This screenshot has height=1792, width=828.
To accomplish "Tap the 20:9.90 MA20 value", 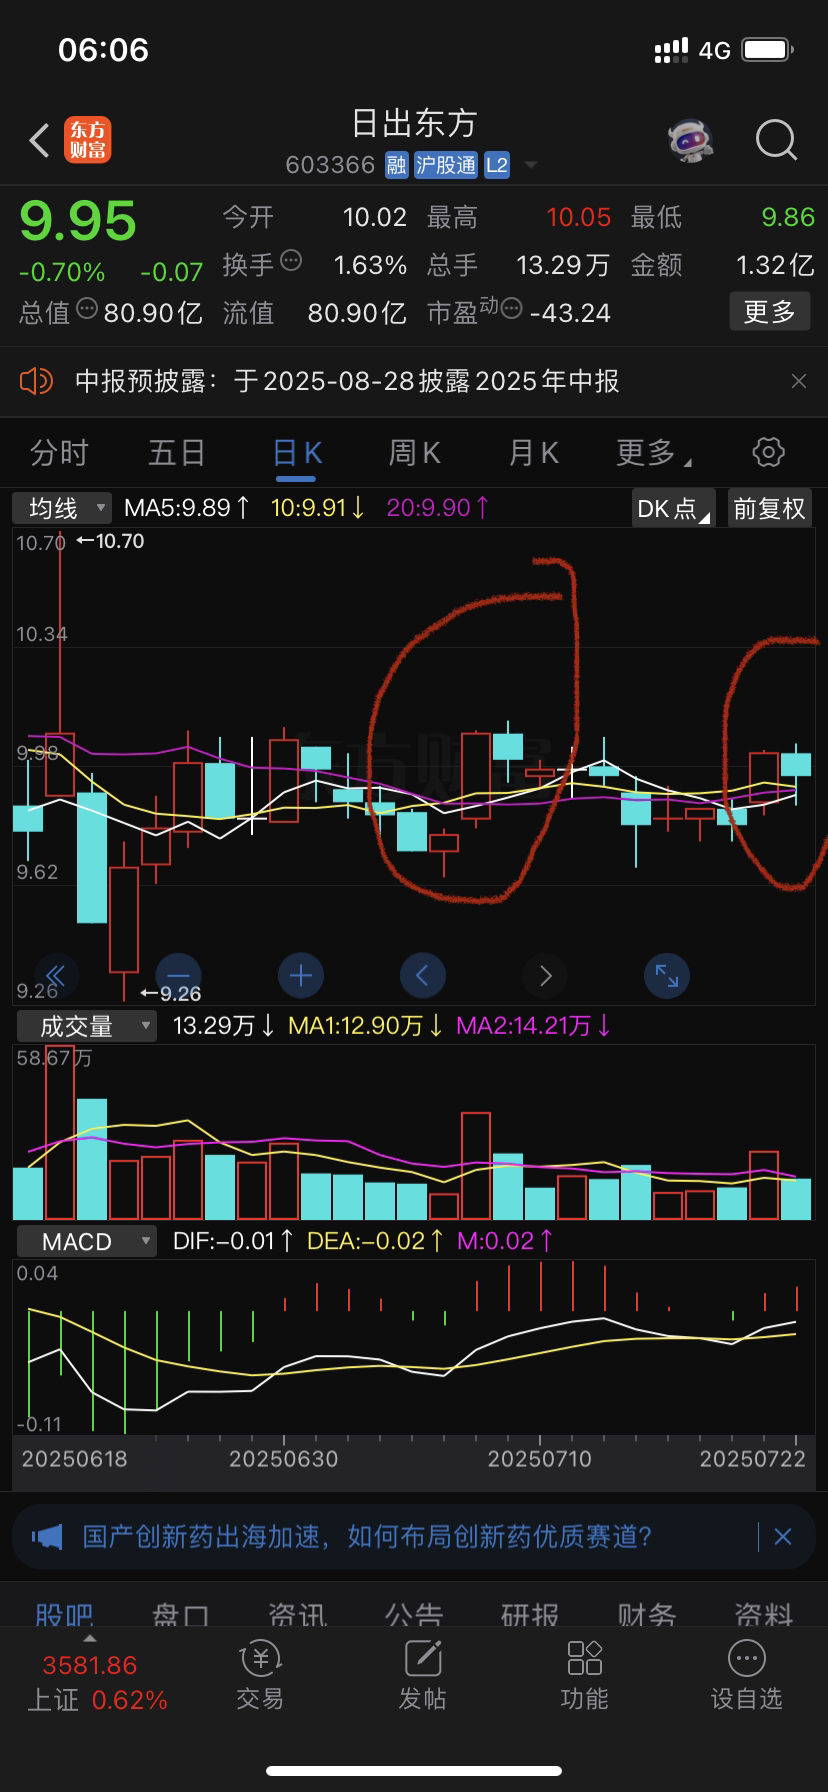I will coord(438,508).
